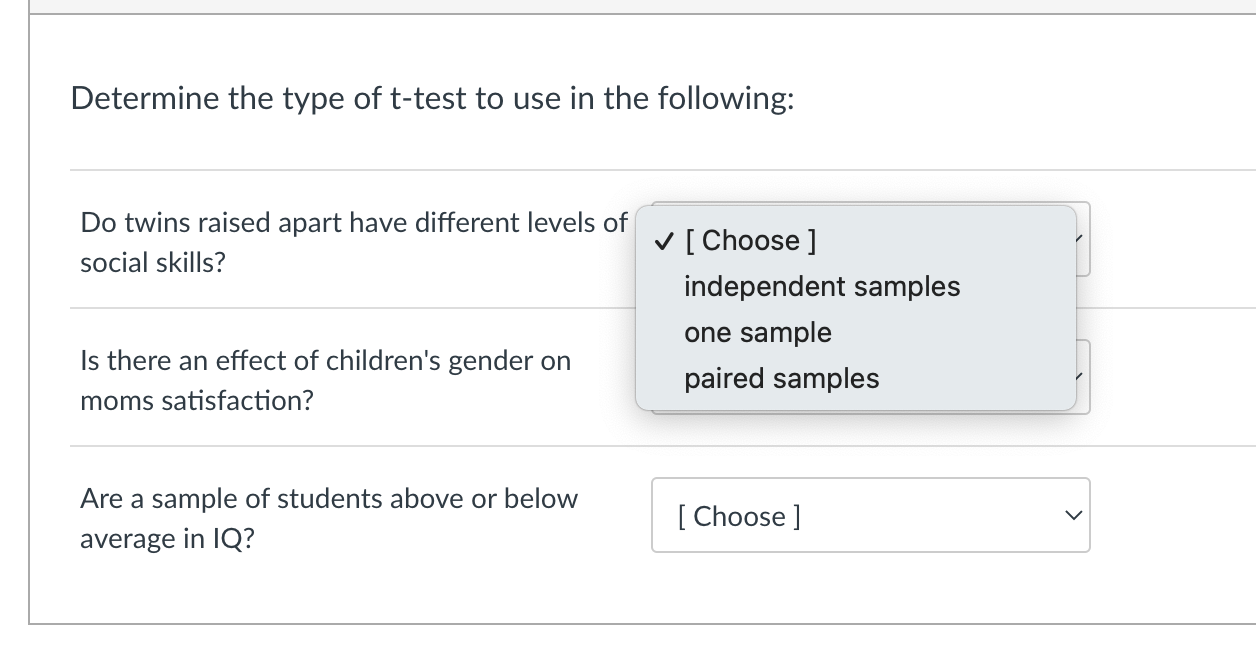Click the word "following:" in the heading
The width and height of the screenshot is (1256, 662).
pyautogui.click(x=726, y=99)
